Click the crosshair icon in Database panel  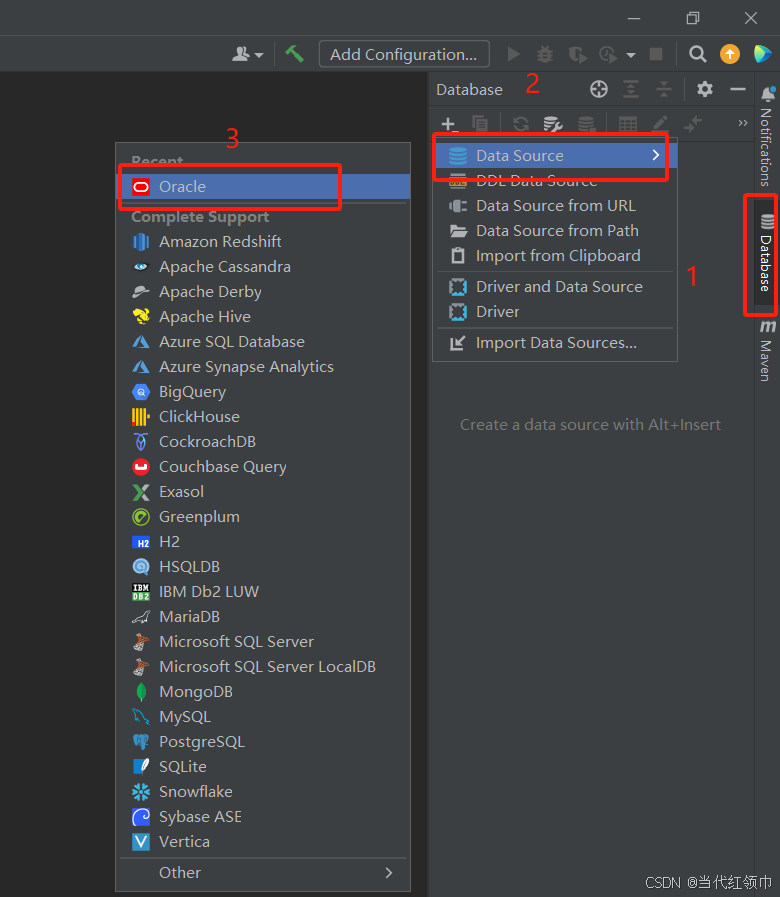599,89
